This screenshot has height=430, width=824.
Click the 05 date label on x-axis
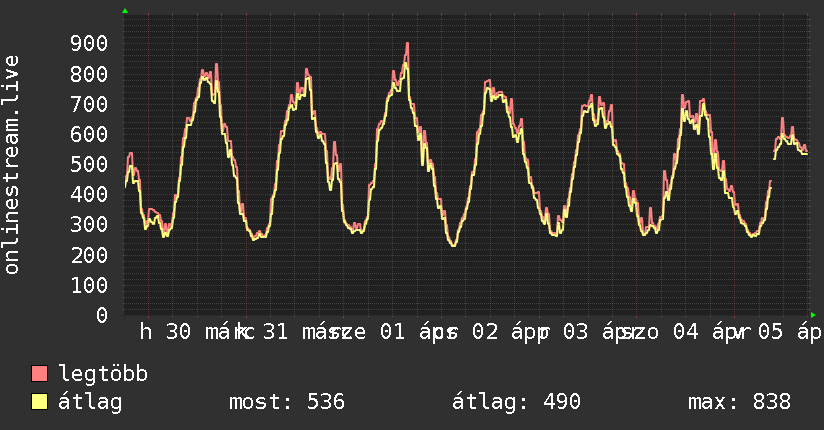pyautogui.click(x=770, y=332)
